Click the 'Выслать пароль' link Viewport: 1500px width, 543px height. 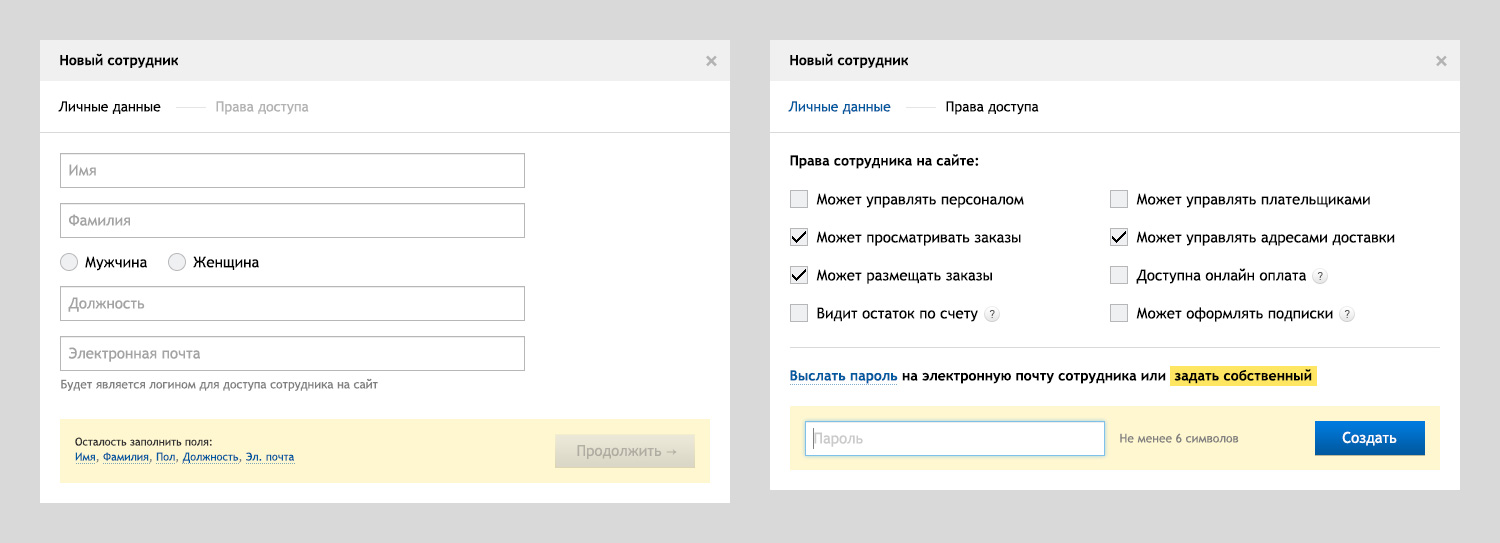coord(842,376)
